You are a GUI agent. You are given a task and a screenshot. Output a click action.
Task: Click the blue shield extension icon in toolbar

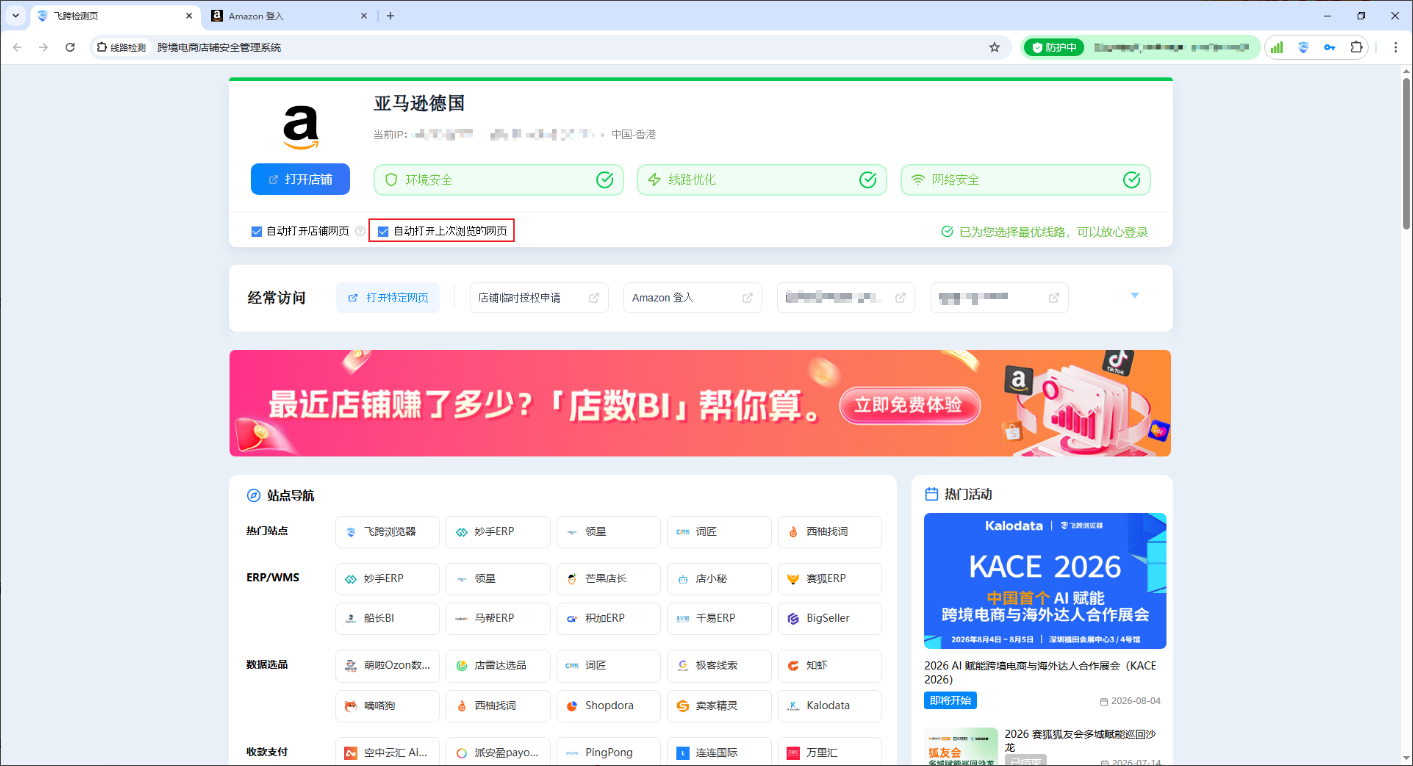(1303, 47)
